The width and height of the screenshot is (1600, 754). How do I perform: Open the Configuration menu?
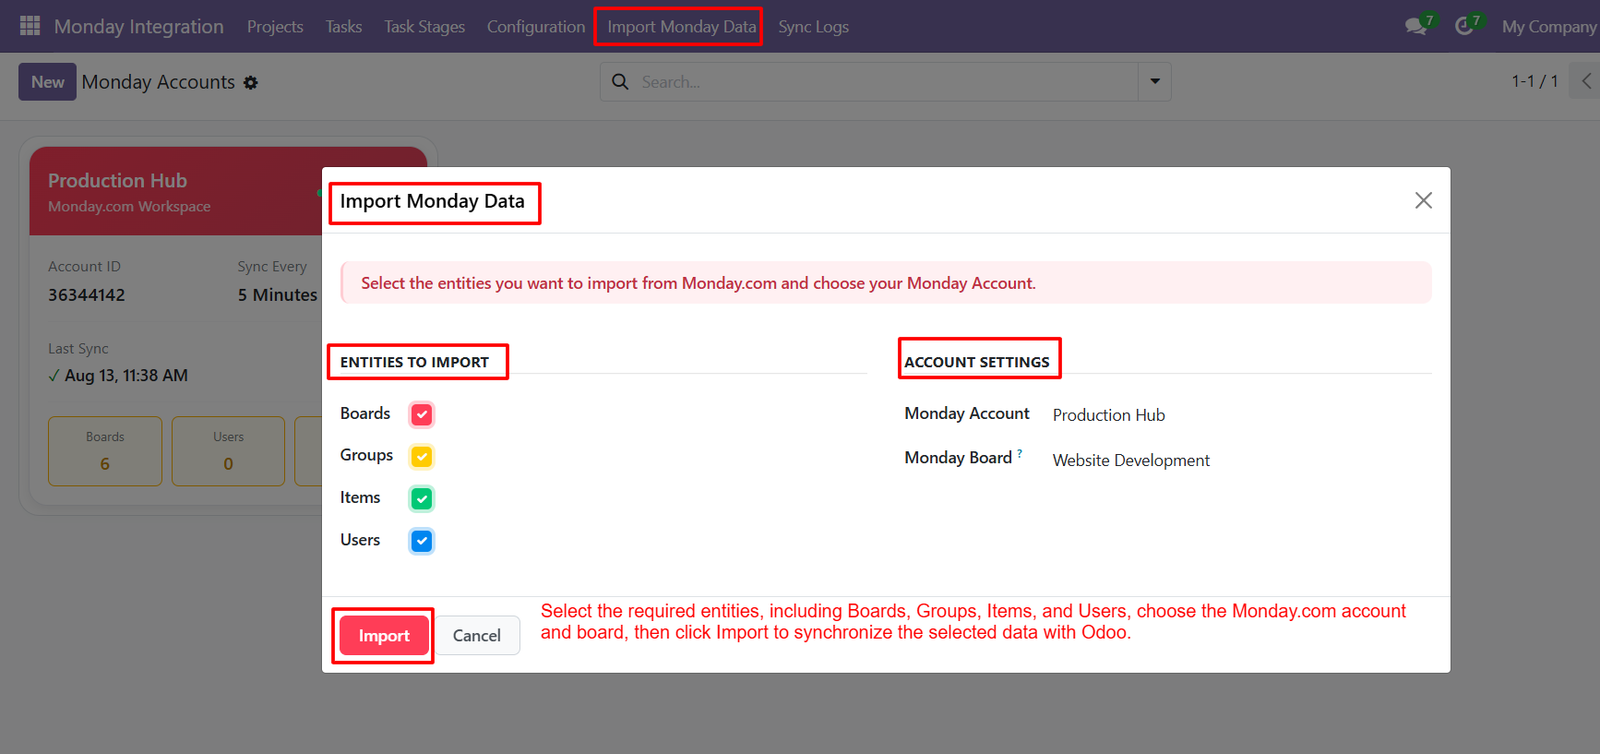pos(536,27)
